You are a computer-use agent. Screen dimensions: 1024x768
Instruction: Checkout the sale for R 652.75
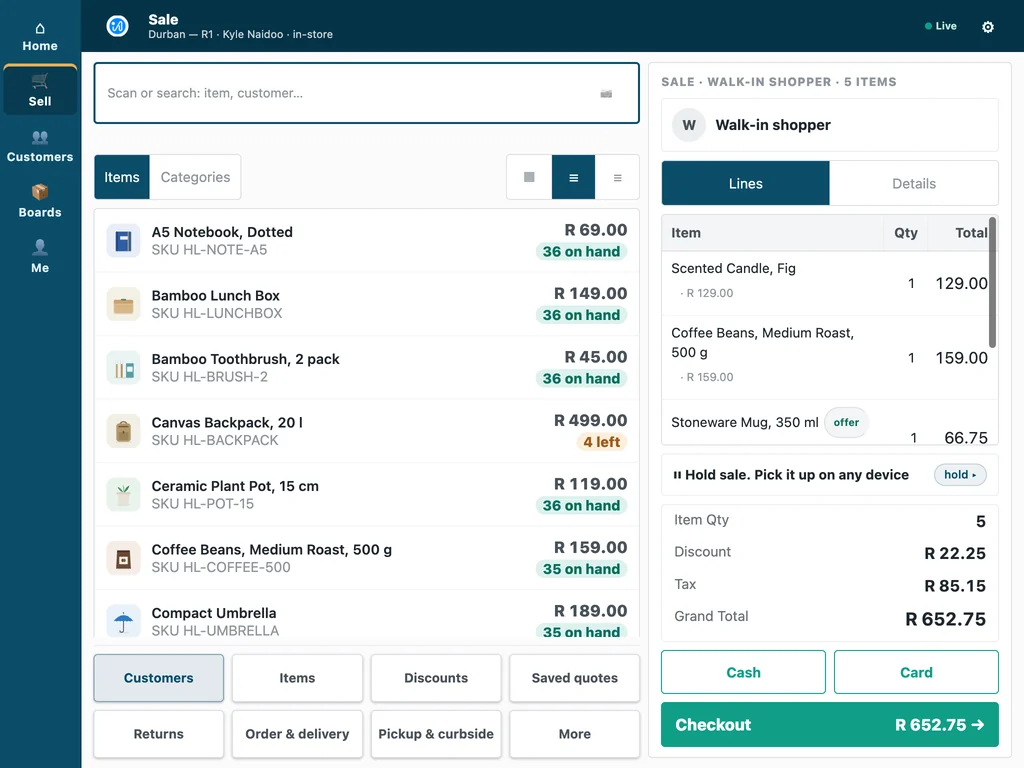(829, 725)
